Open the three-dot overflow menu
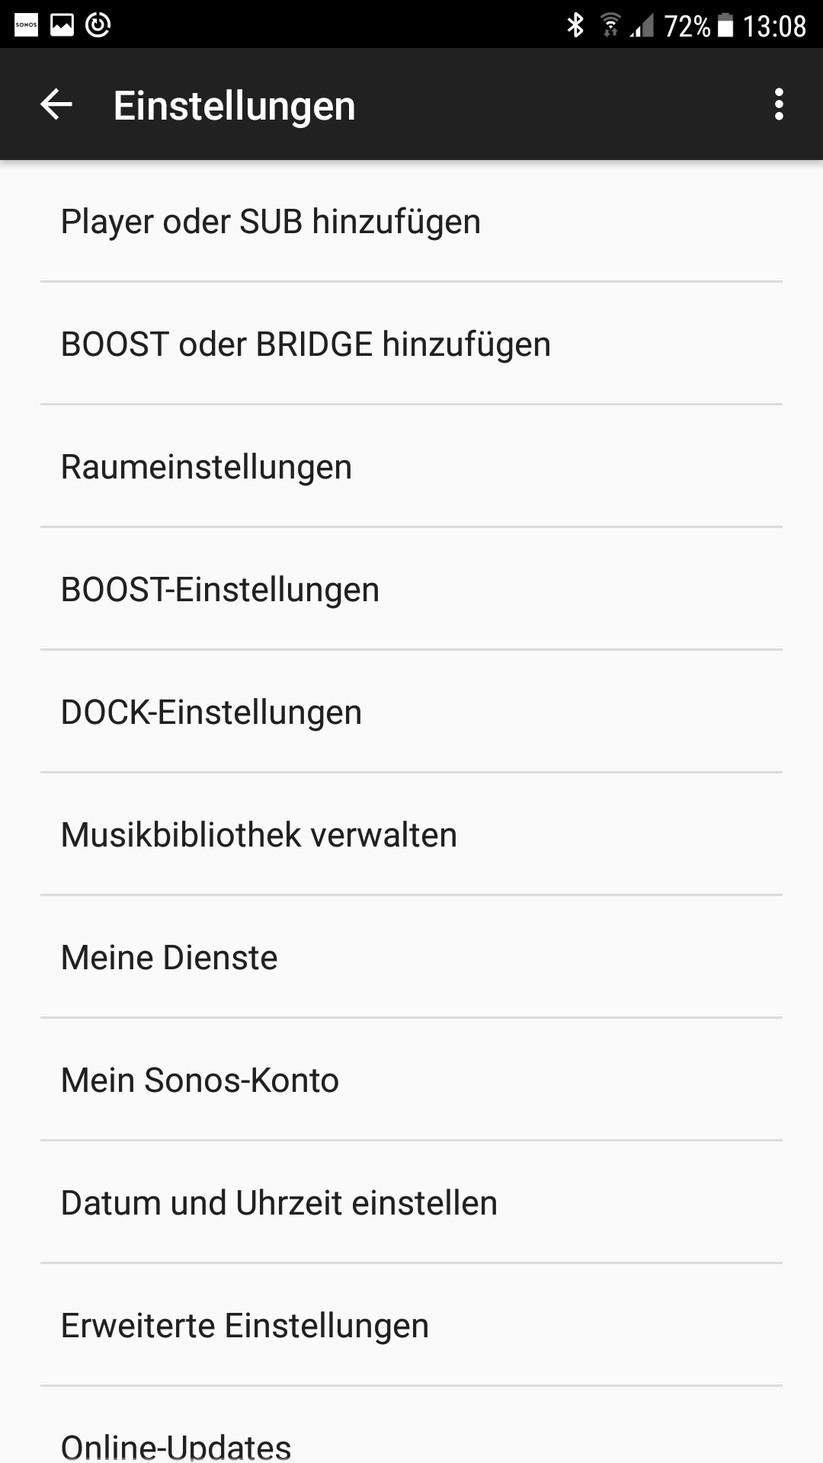823x1463 pixels. tap(778, 104)
